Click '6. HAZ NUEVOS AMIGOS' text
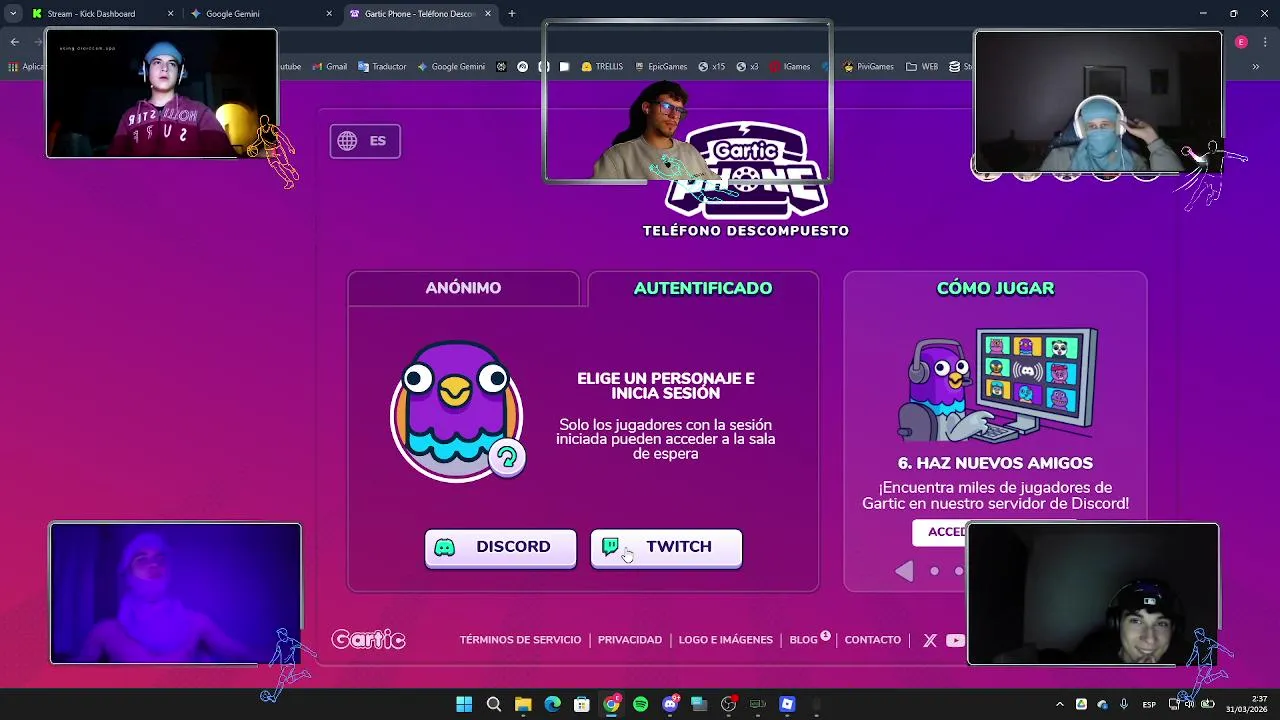 [995, 463]
